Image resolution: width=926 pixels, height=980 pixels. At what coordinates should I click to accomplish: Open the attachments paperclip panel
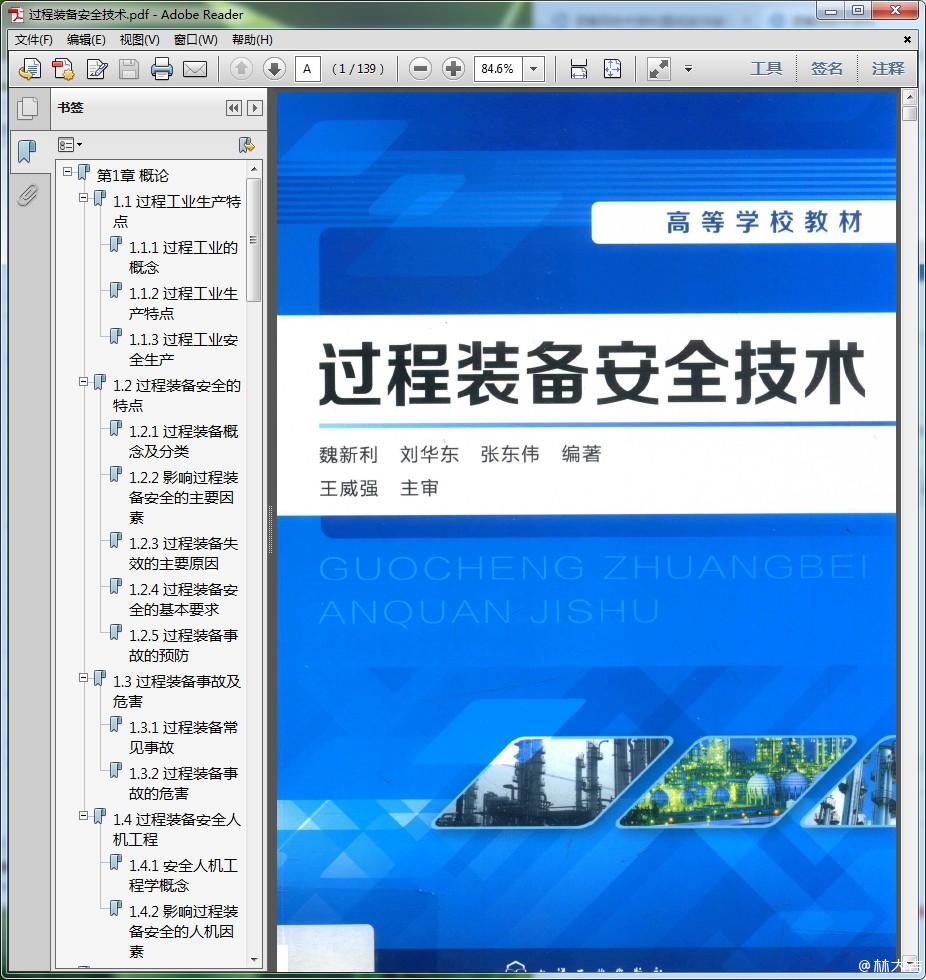tap(27, 196)
